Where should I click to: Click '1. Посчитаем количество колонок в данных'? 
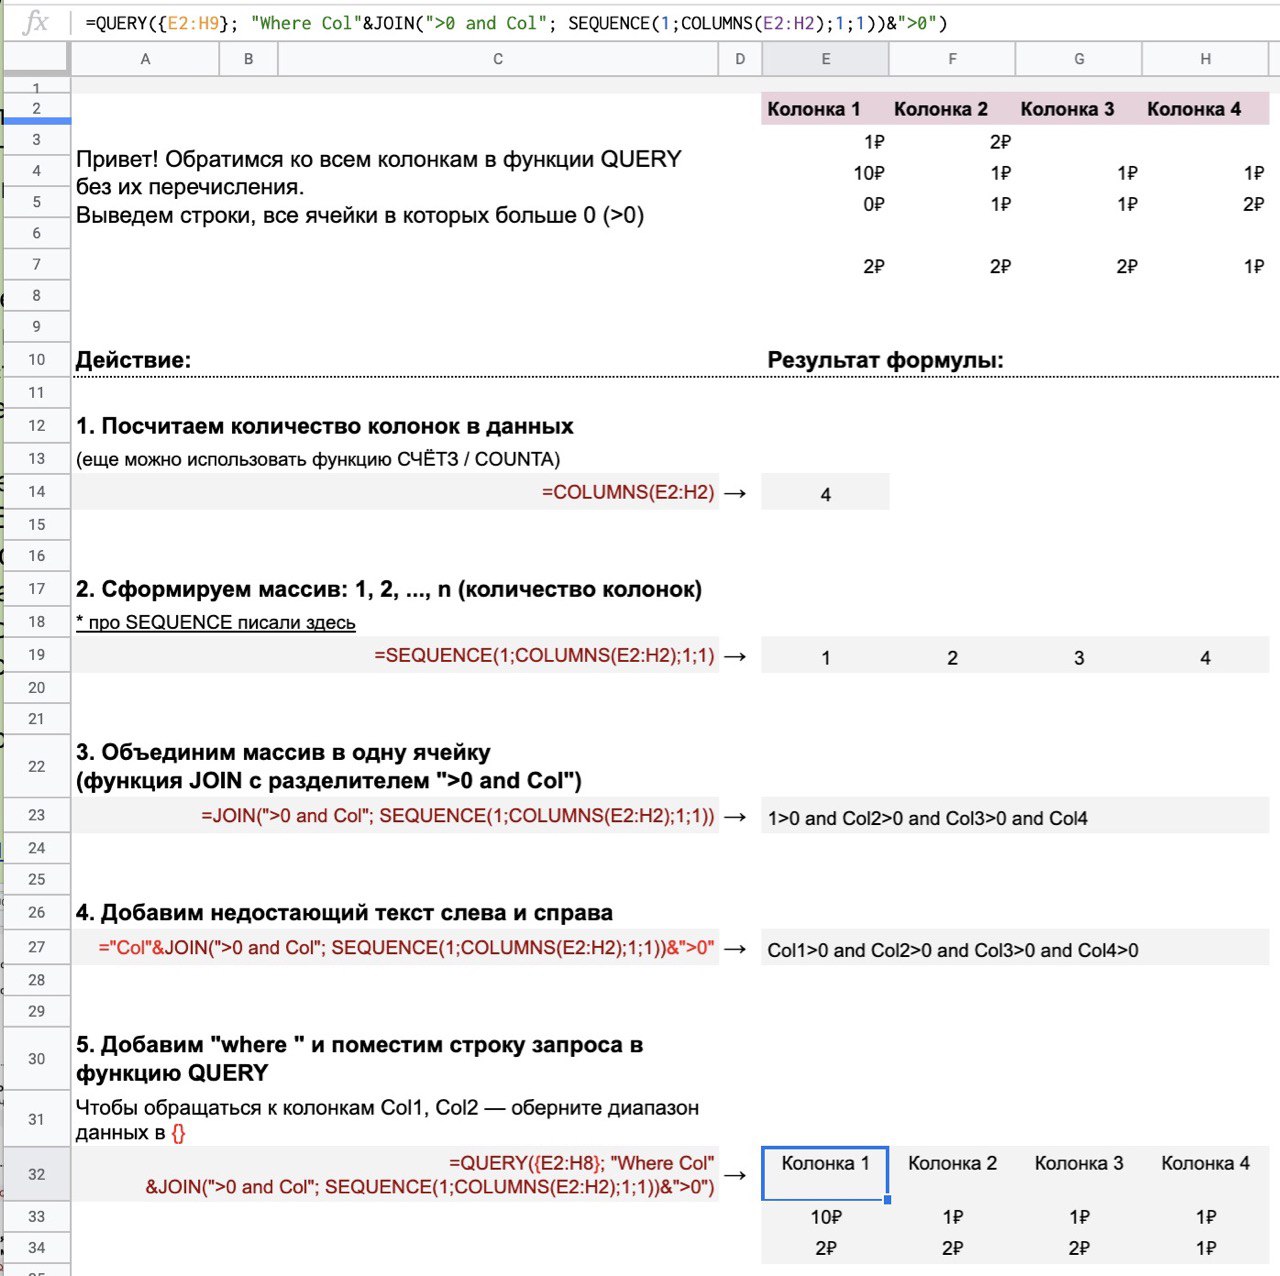[325, 426]
